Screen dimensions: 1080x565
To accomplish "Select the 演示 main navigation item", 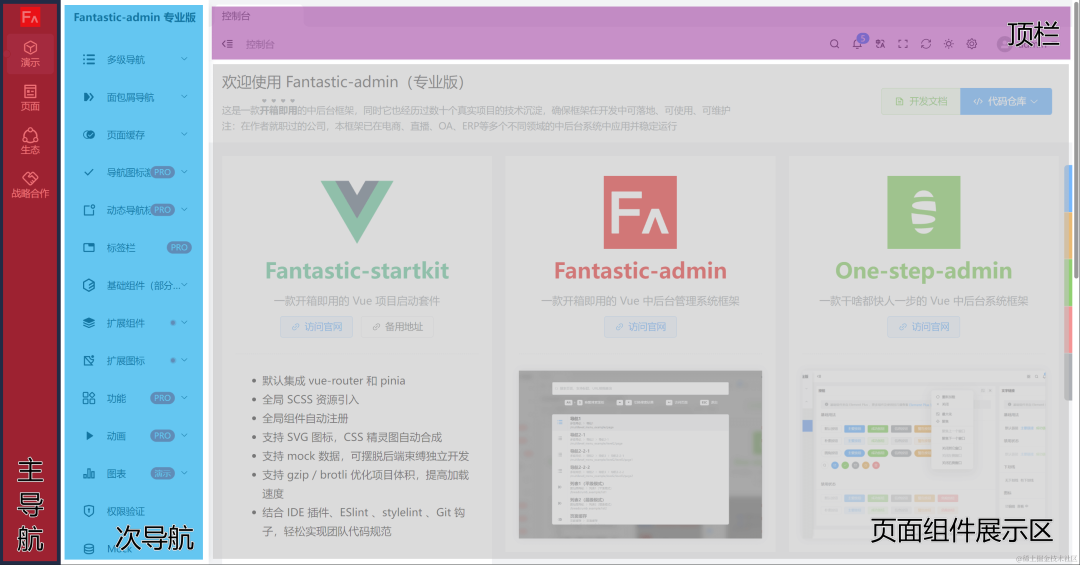I will pyautogui.click(x=30, y=54).
